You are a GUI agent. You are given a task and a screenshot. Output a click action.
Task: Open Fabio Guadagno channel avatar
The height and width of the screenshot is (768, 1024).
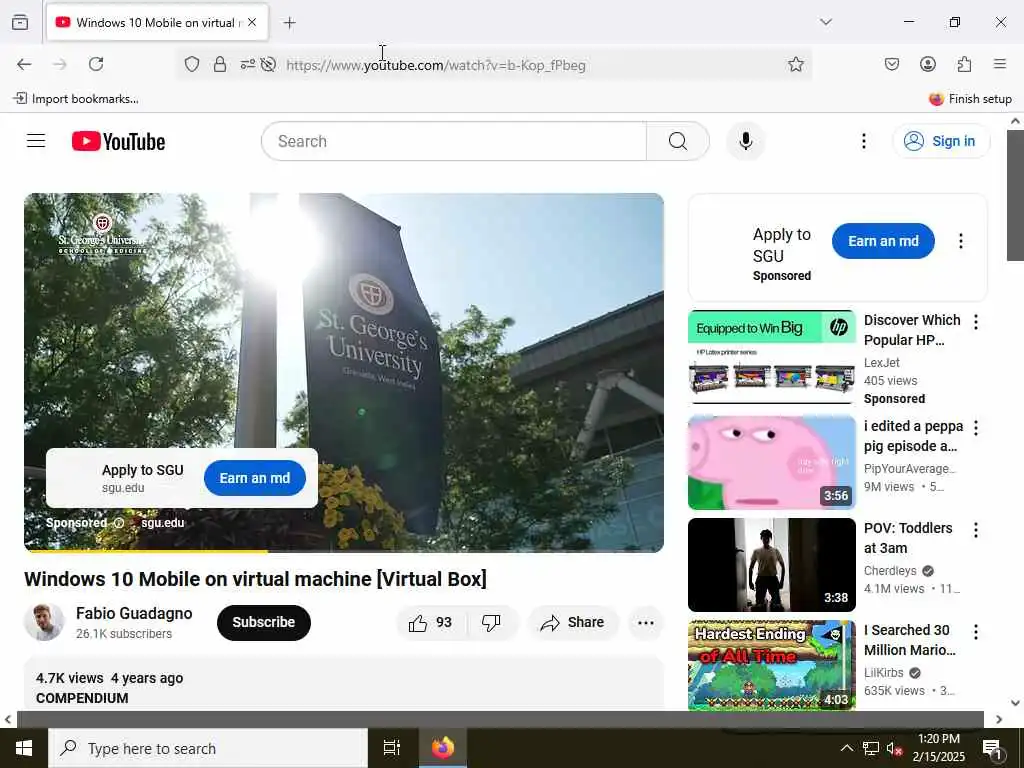[44, 622]
